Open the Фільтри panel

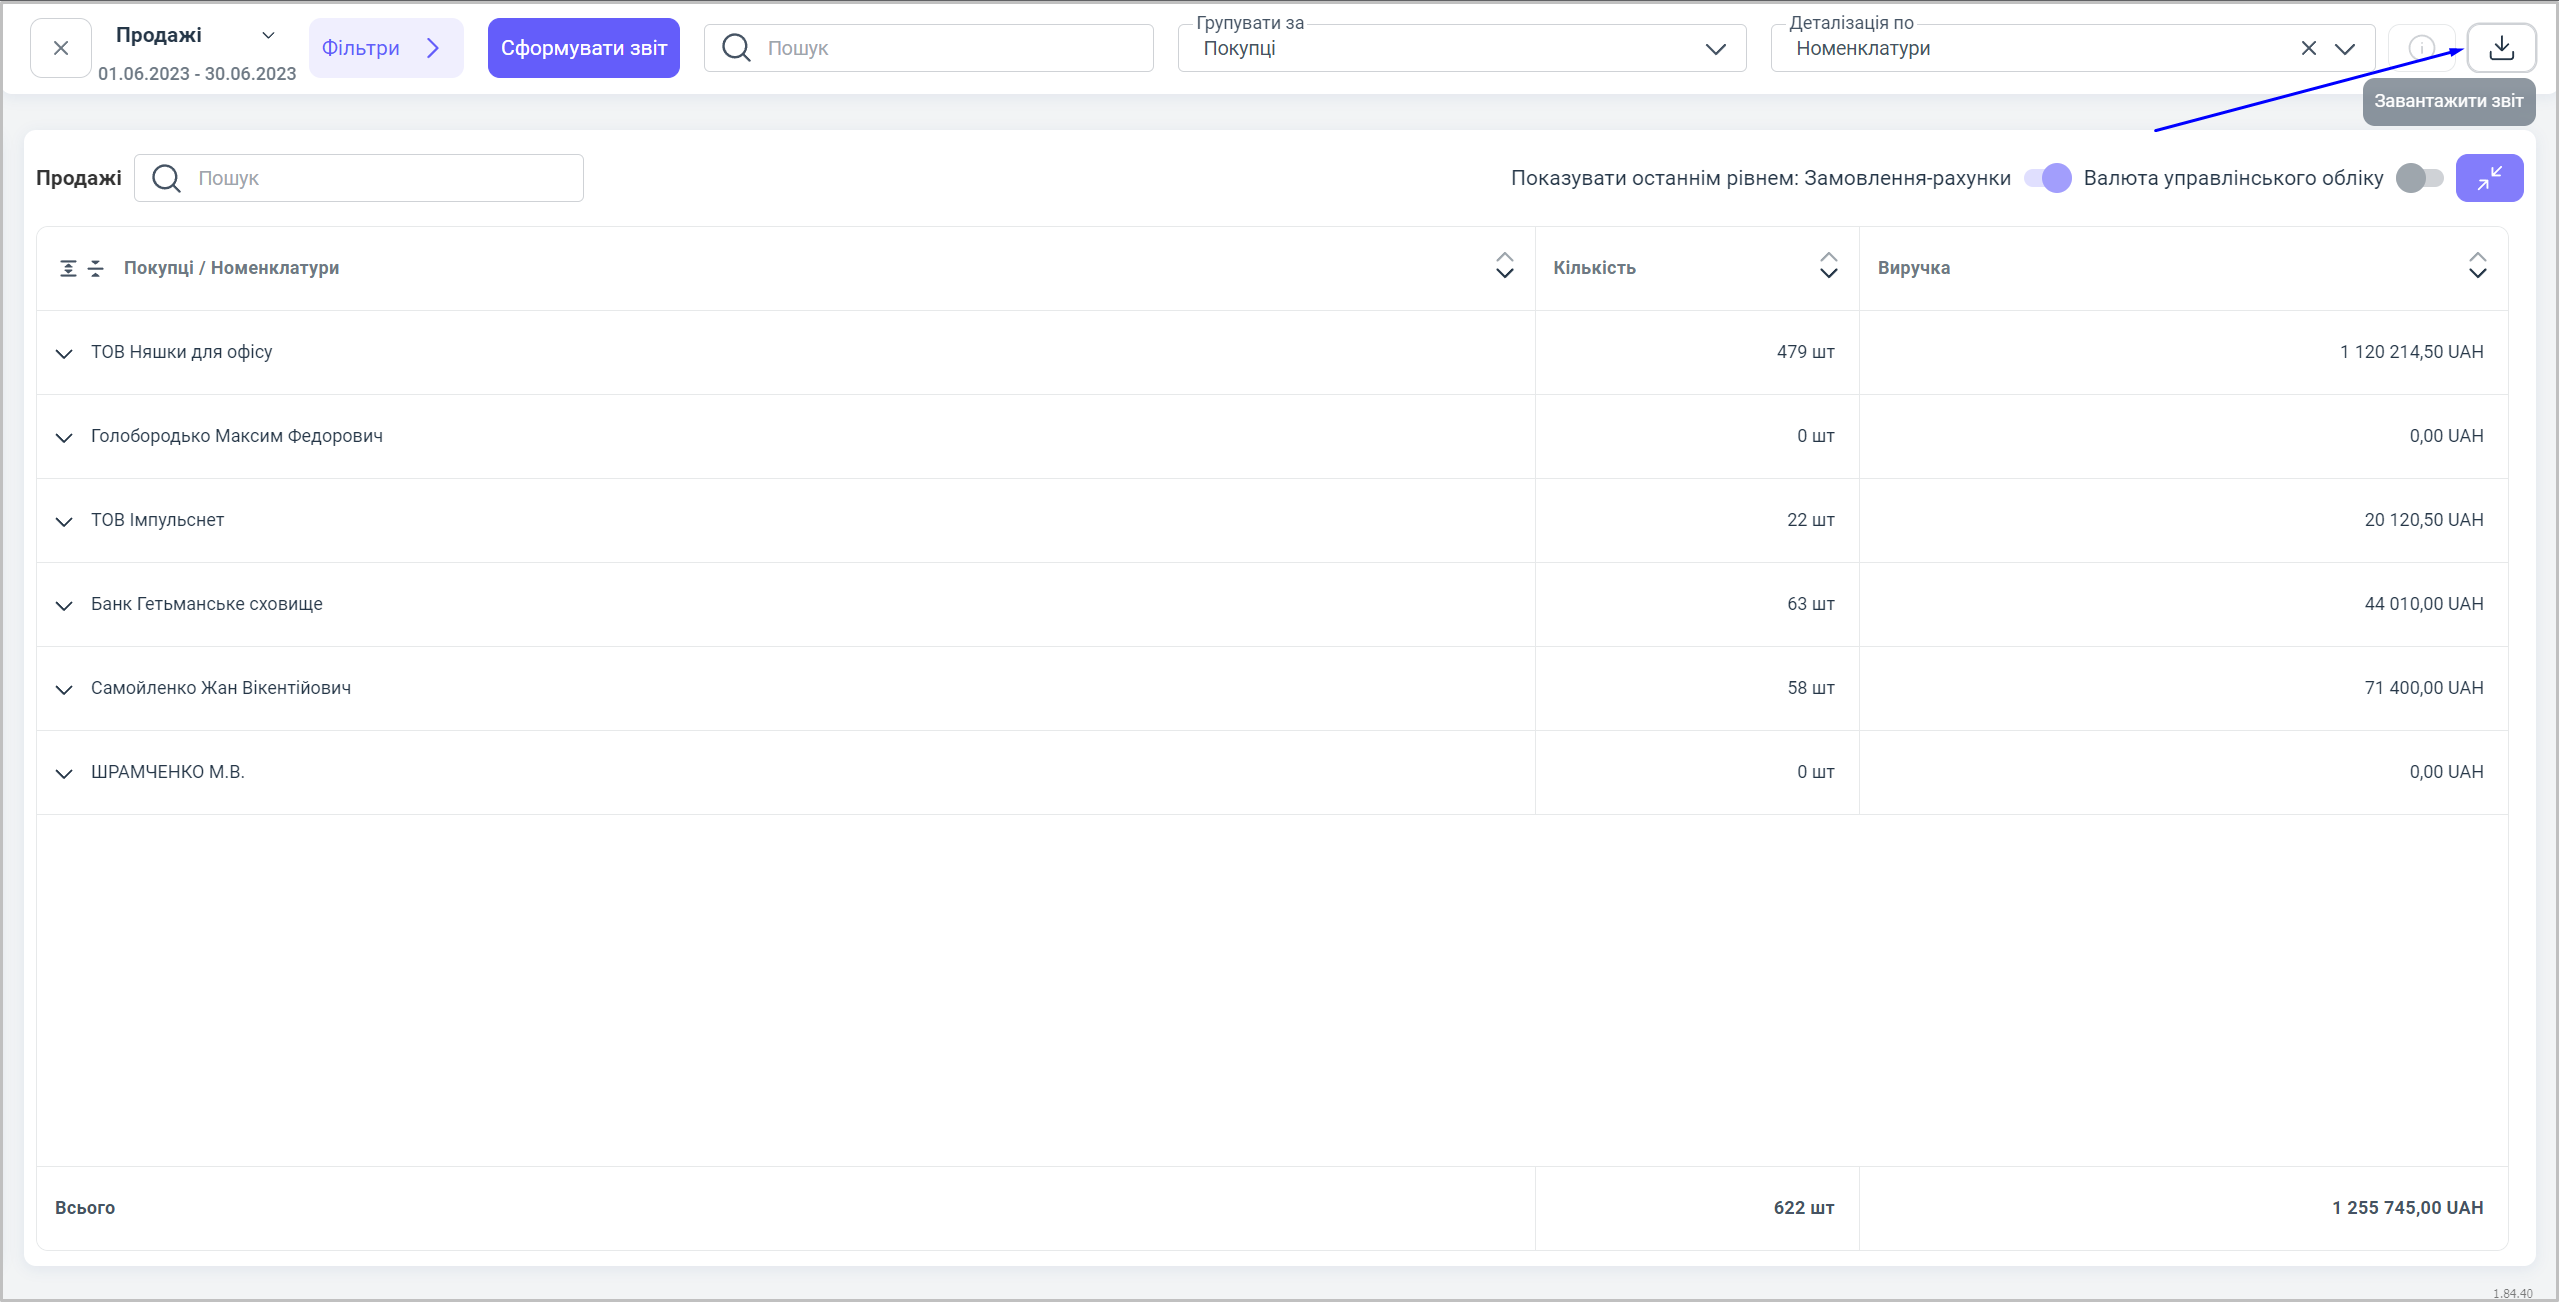pyautogui.click(x=385, y=48)
